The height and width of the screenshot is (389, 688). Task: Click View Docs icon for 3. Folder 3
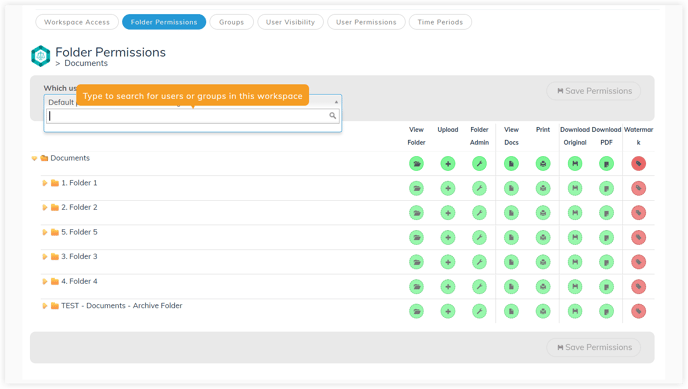pyautogui.click(x=511, y=262)
